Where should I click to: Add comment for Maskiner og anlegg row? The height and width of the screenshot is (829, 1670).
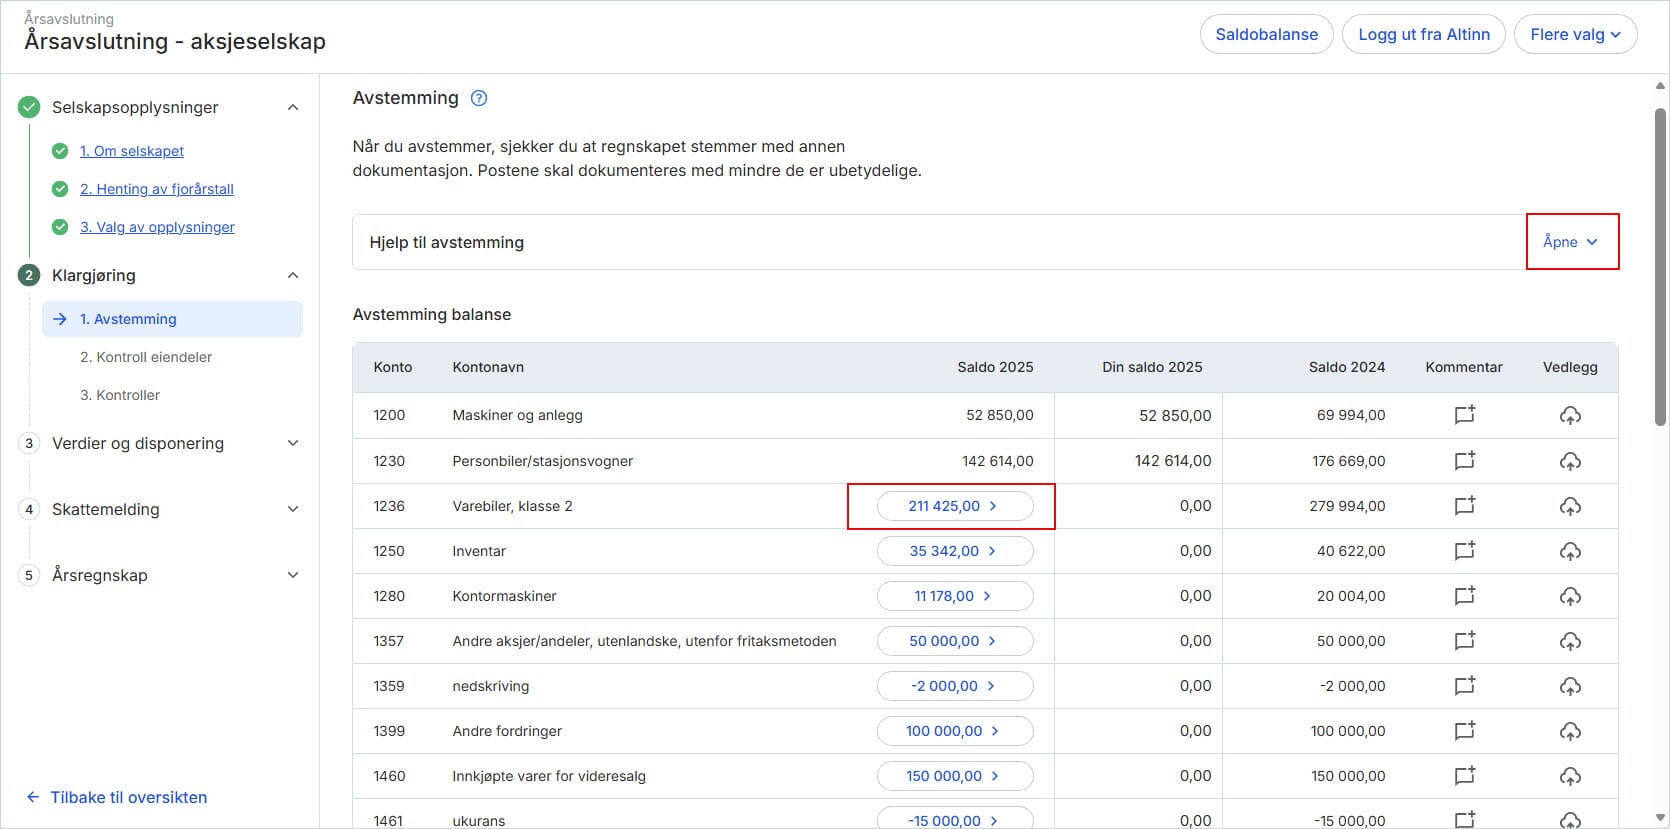click(x=1464, y=415)
